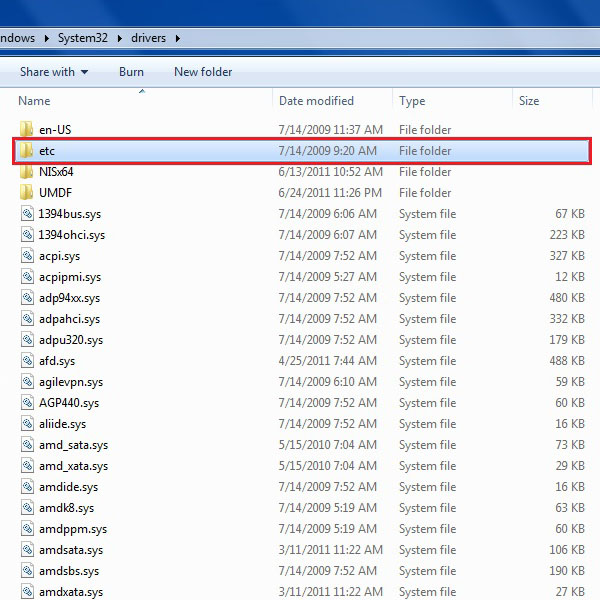Select the amdsata.sys file name

coord(71,550)
